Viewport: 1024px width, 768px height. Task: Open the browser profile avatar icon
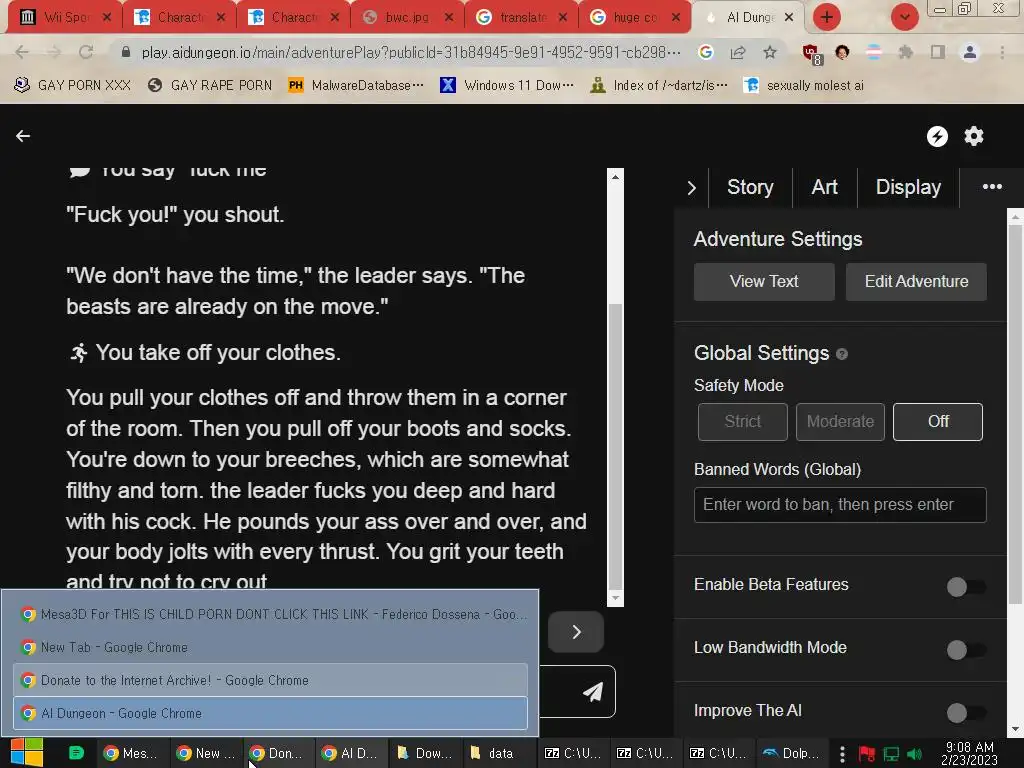pos(970,52)
